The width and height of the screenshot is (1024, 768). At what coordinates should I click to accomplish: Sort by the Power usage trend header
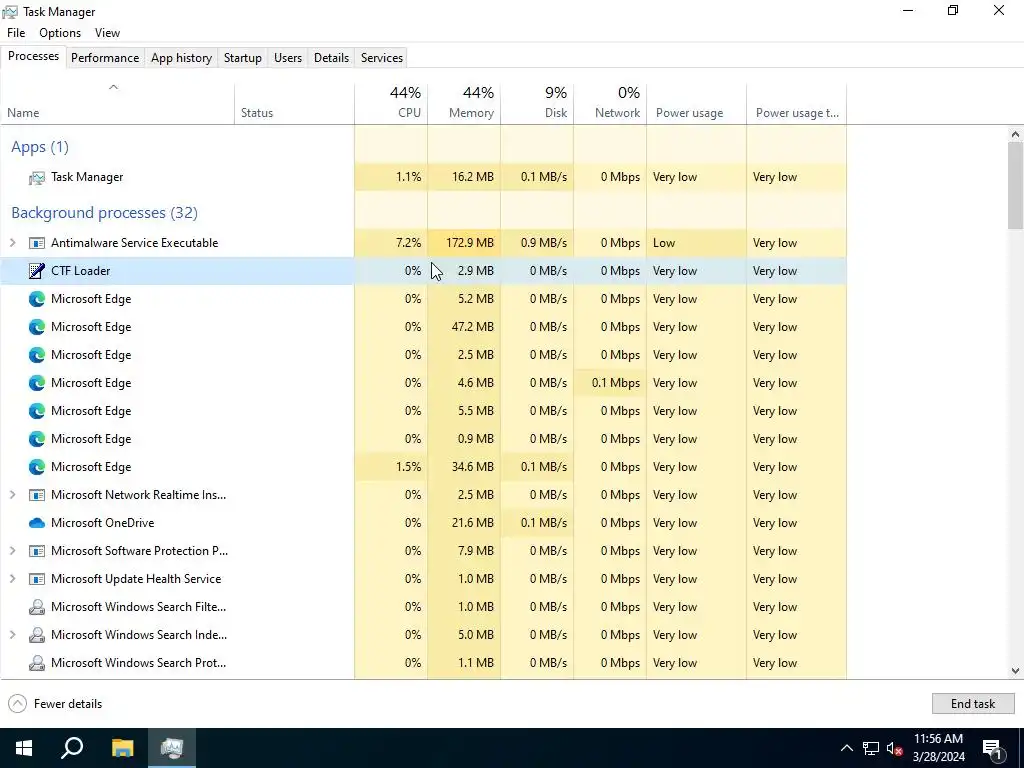(x=797, y=104)
